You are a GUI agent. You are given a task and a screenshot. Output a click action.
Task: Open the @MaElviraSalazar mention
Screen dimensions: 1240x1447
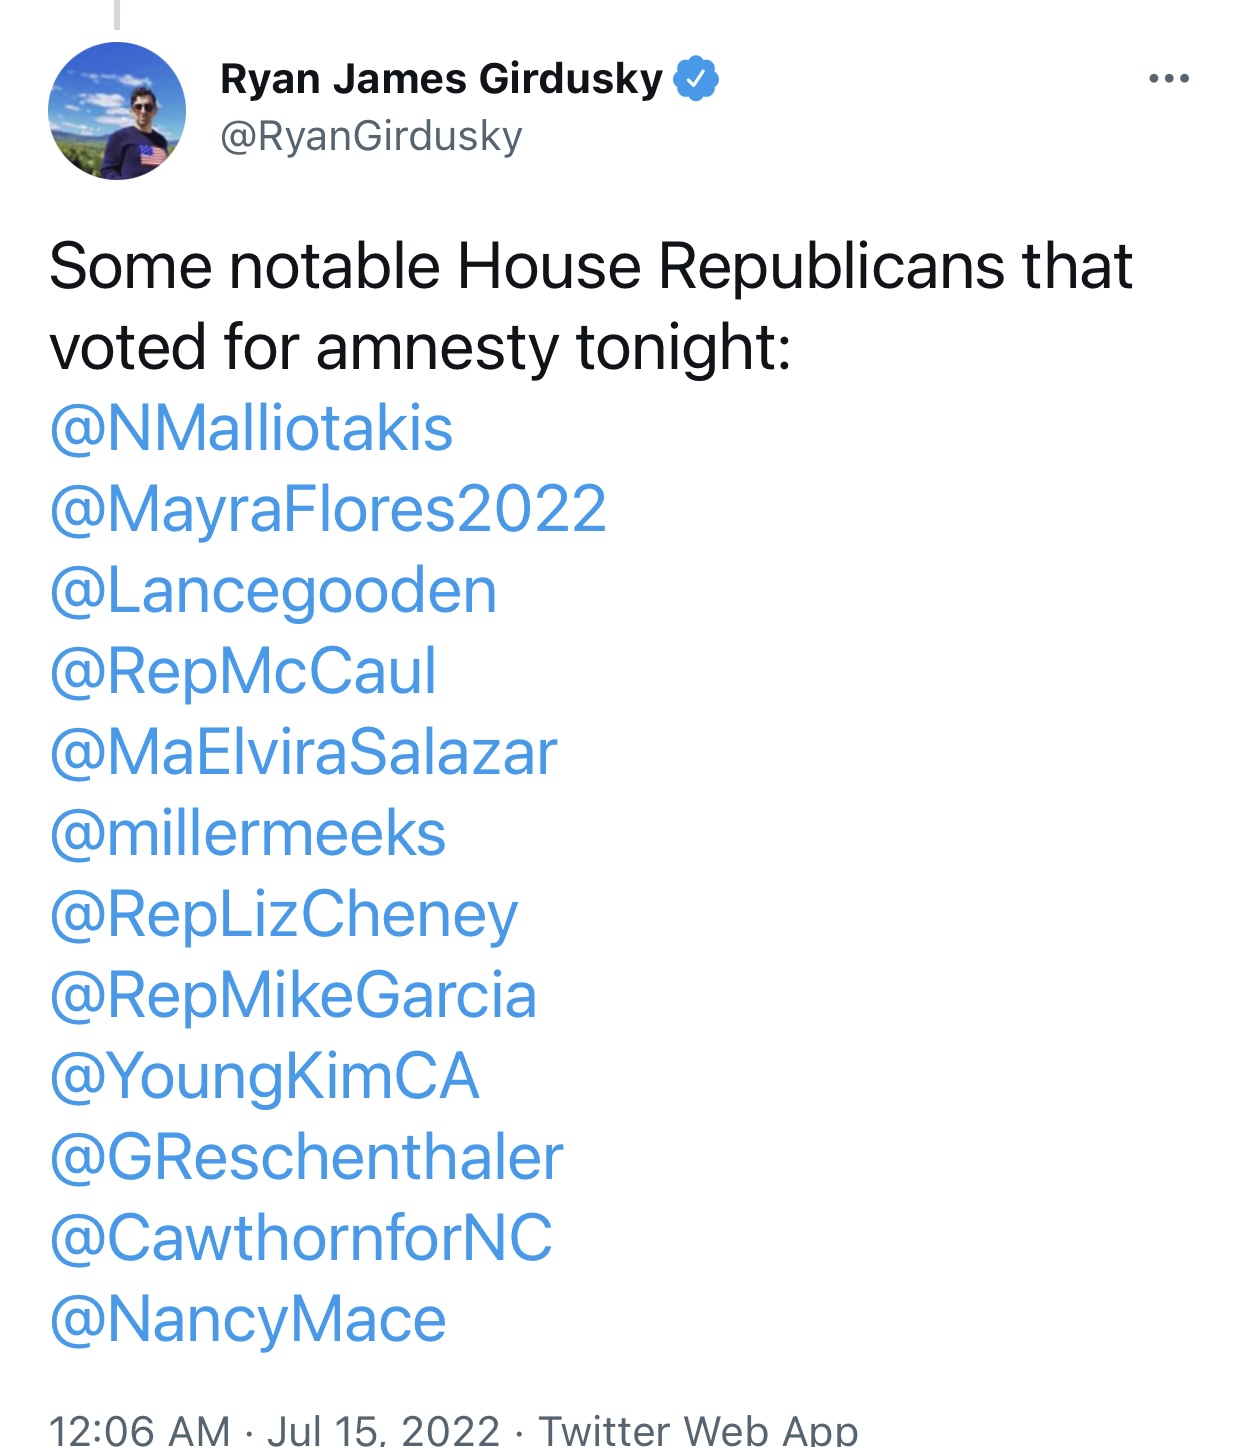[x=303, y=752]
